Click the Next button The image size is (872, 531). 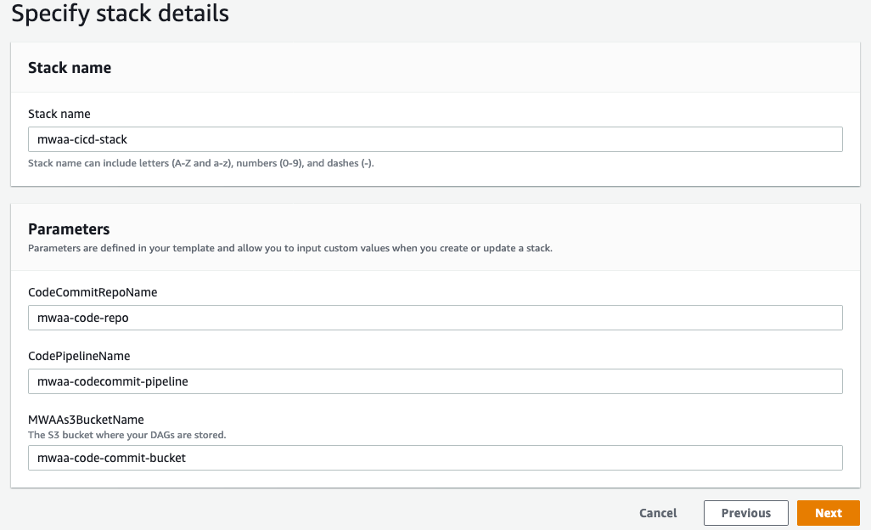click(827, 513)
